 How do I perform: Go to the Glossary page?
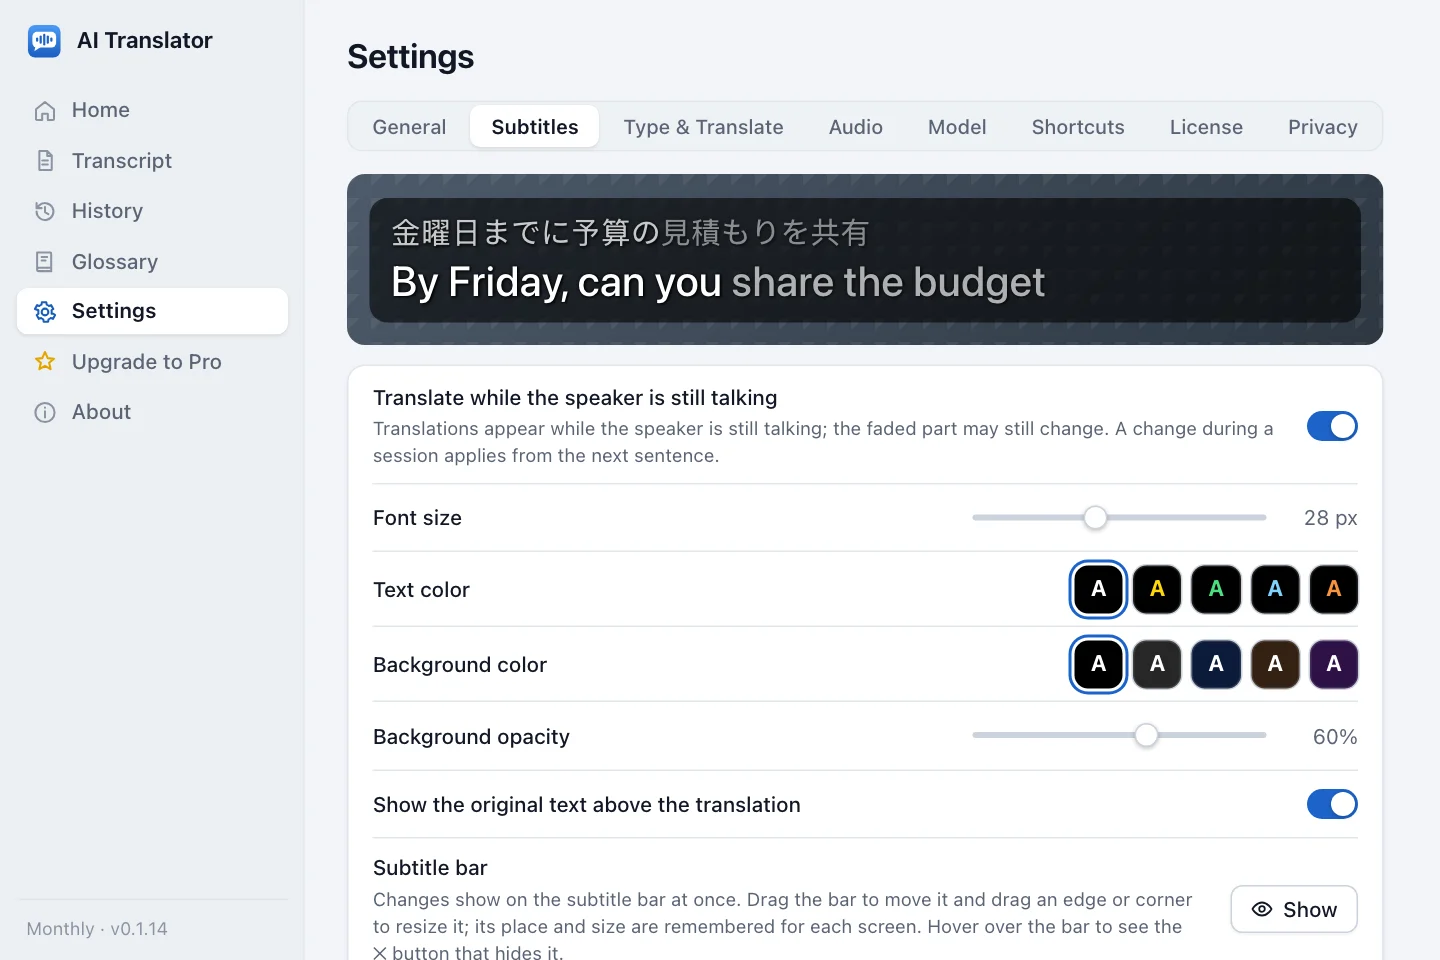click(152, 262)
